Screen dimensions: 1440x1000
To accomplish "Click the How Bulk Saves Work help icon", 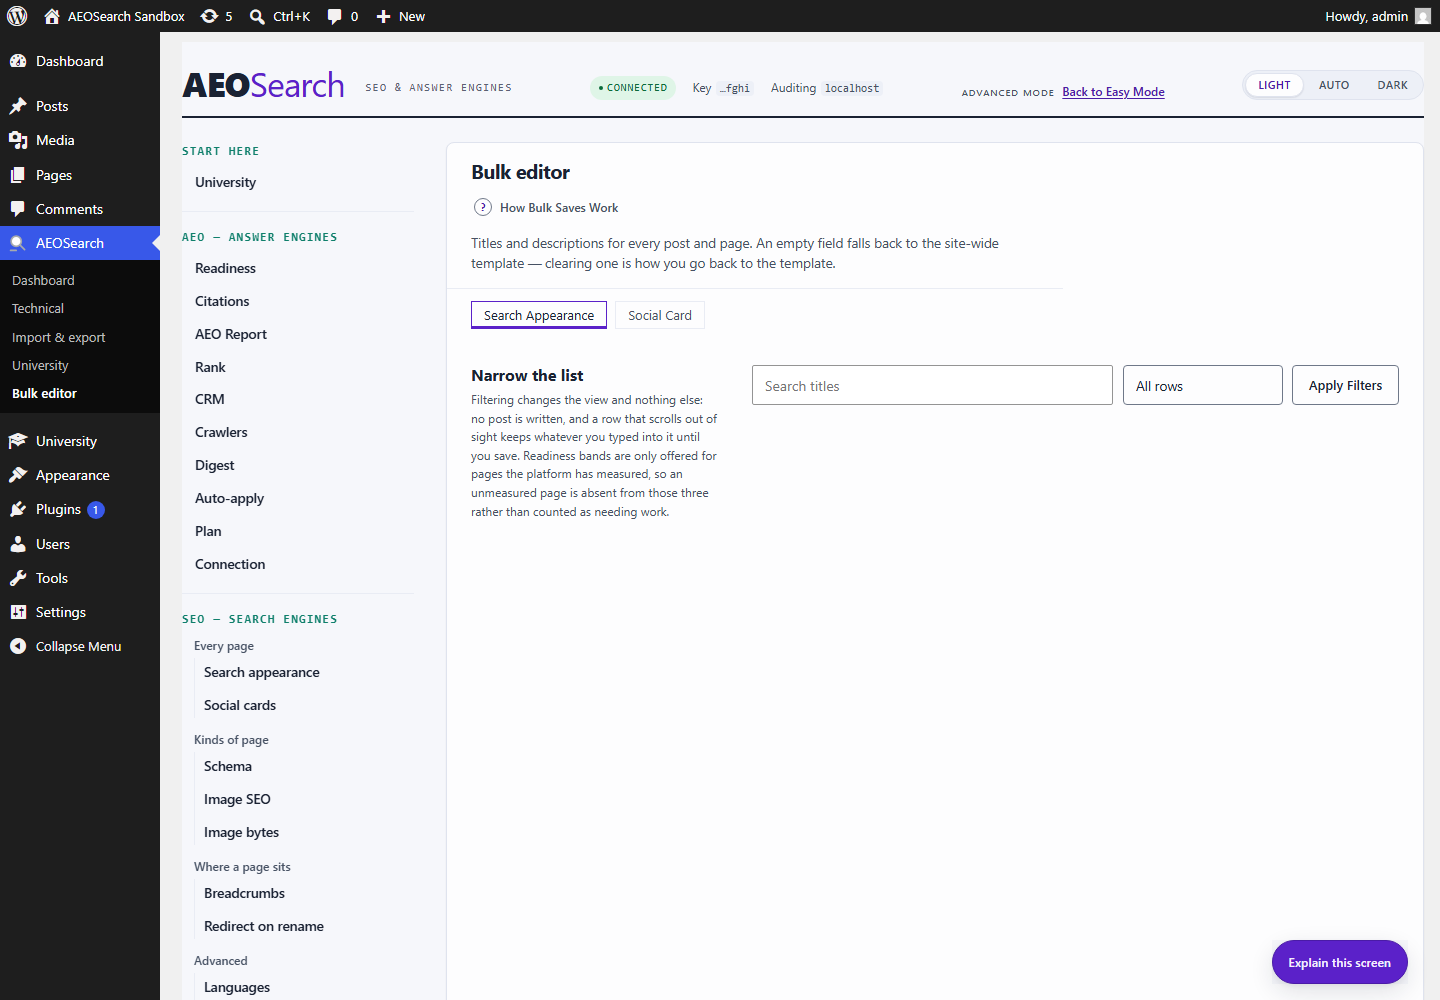I will click(x=482, y=207).
